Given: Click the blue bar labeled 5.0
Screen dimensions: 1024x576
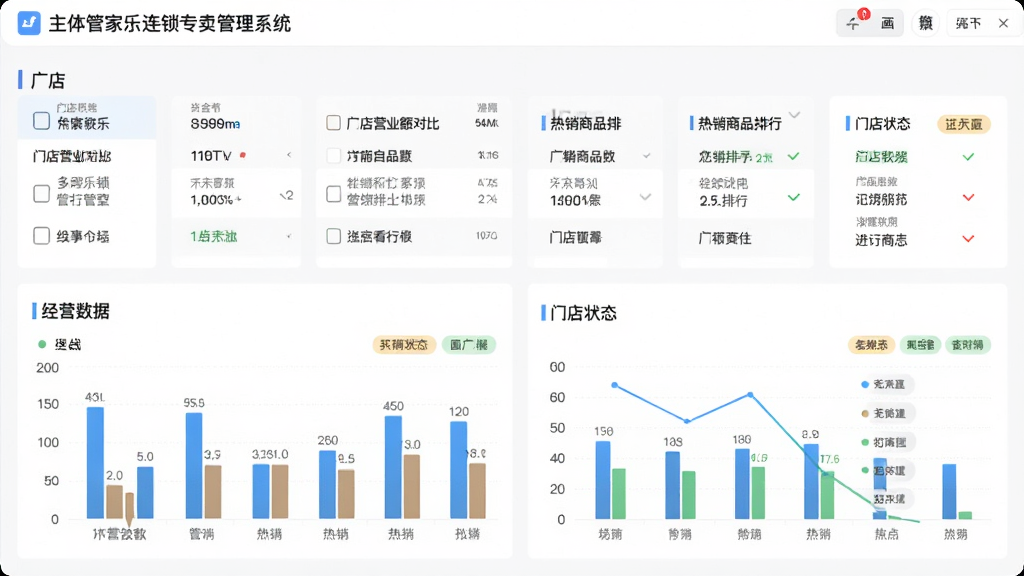Looking at the screenshot, I should pos(145,492).
